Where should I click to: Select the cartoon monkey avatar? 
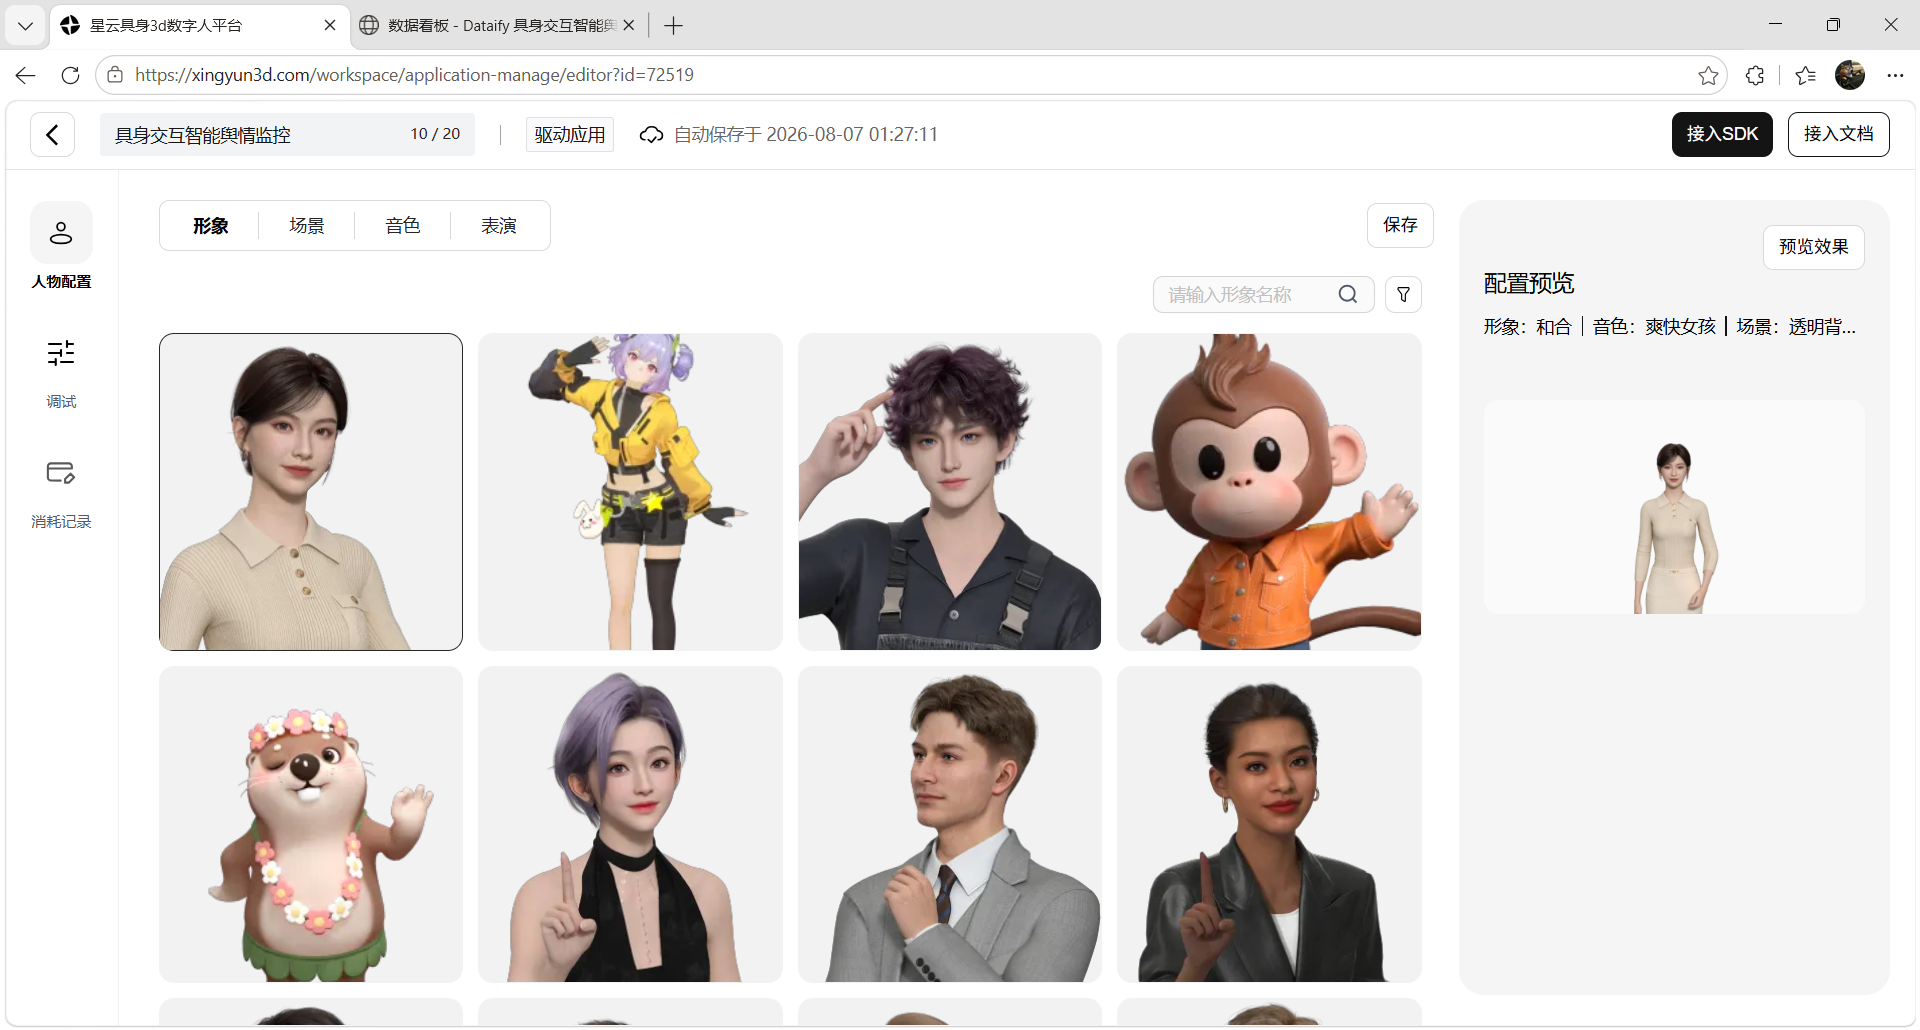[x=1269, y=492]
